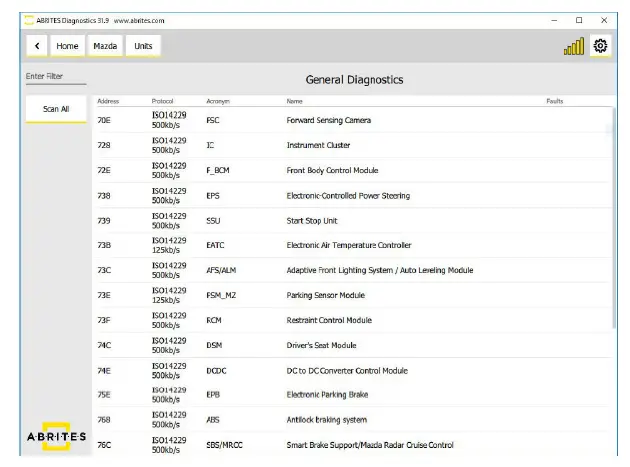This screenshot has height=467, width=630.
Task: Open the Restraint Control Module
Action: (354, 320)
